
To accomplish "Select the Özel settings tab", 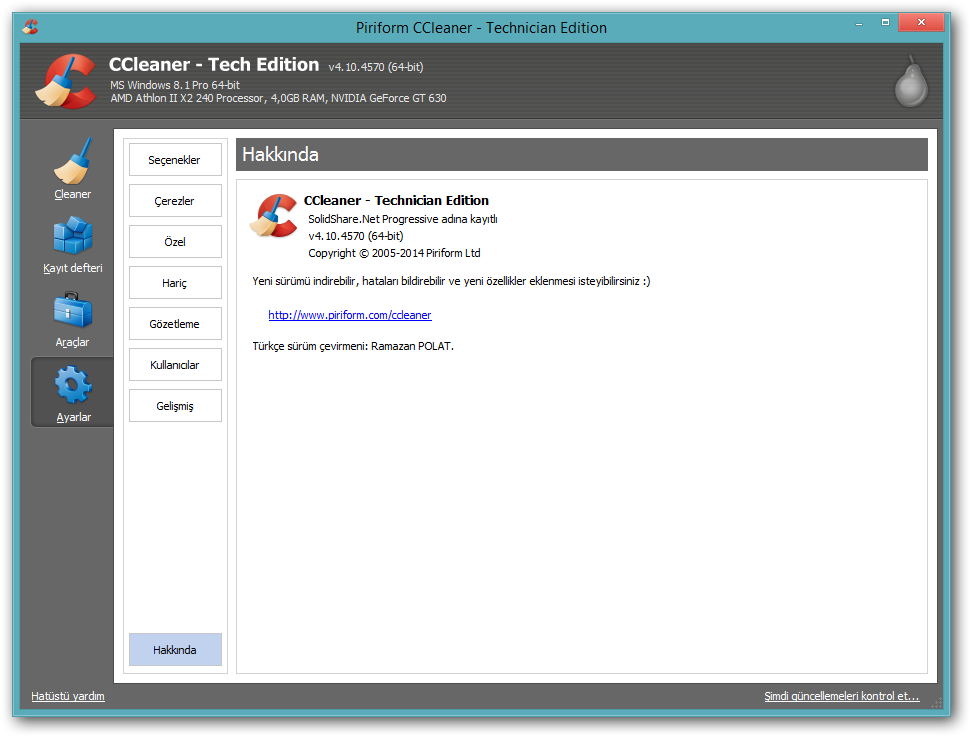I will (x=175, y=242).
